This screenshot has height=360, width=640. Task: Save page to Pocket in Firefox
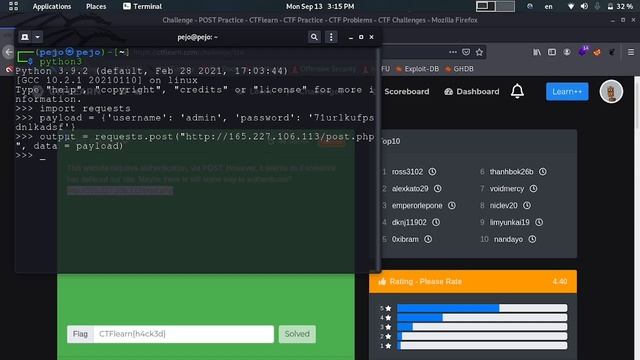click(x=466, y=52)
